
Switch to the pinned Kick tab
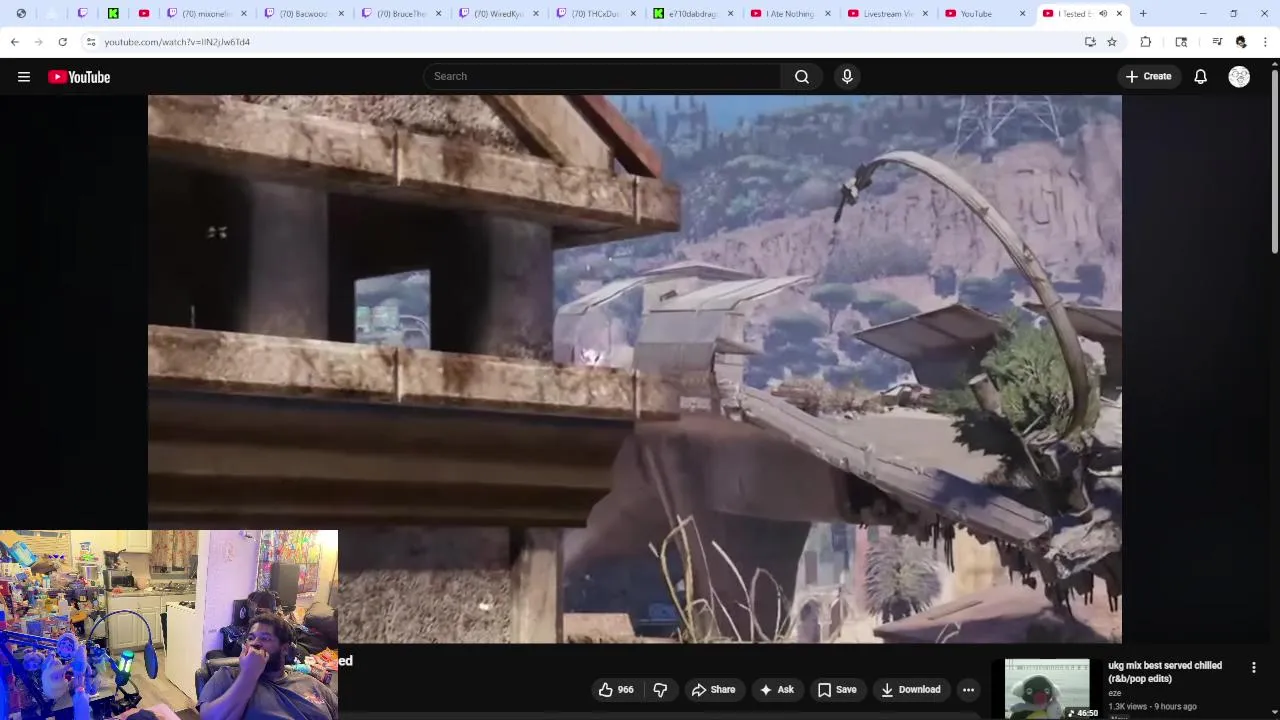click(113, 14)
